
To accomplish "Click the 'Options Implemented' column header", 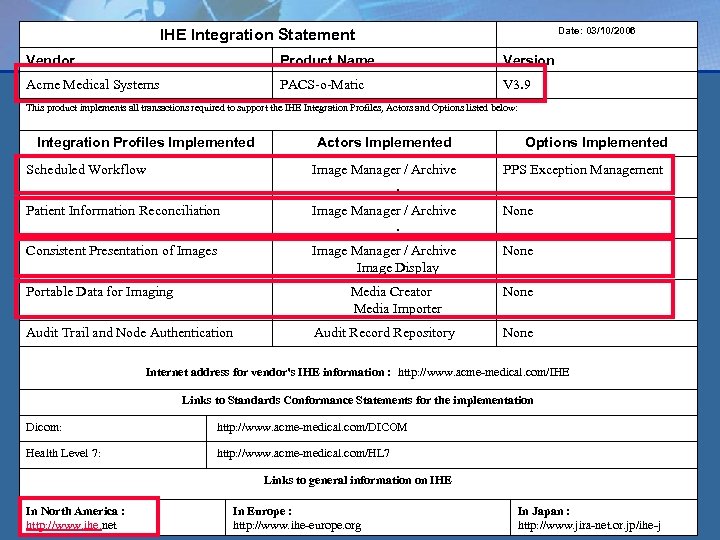I will click(596, 142).
